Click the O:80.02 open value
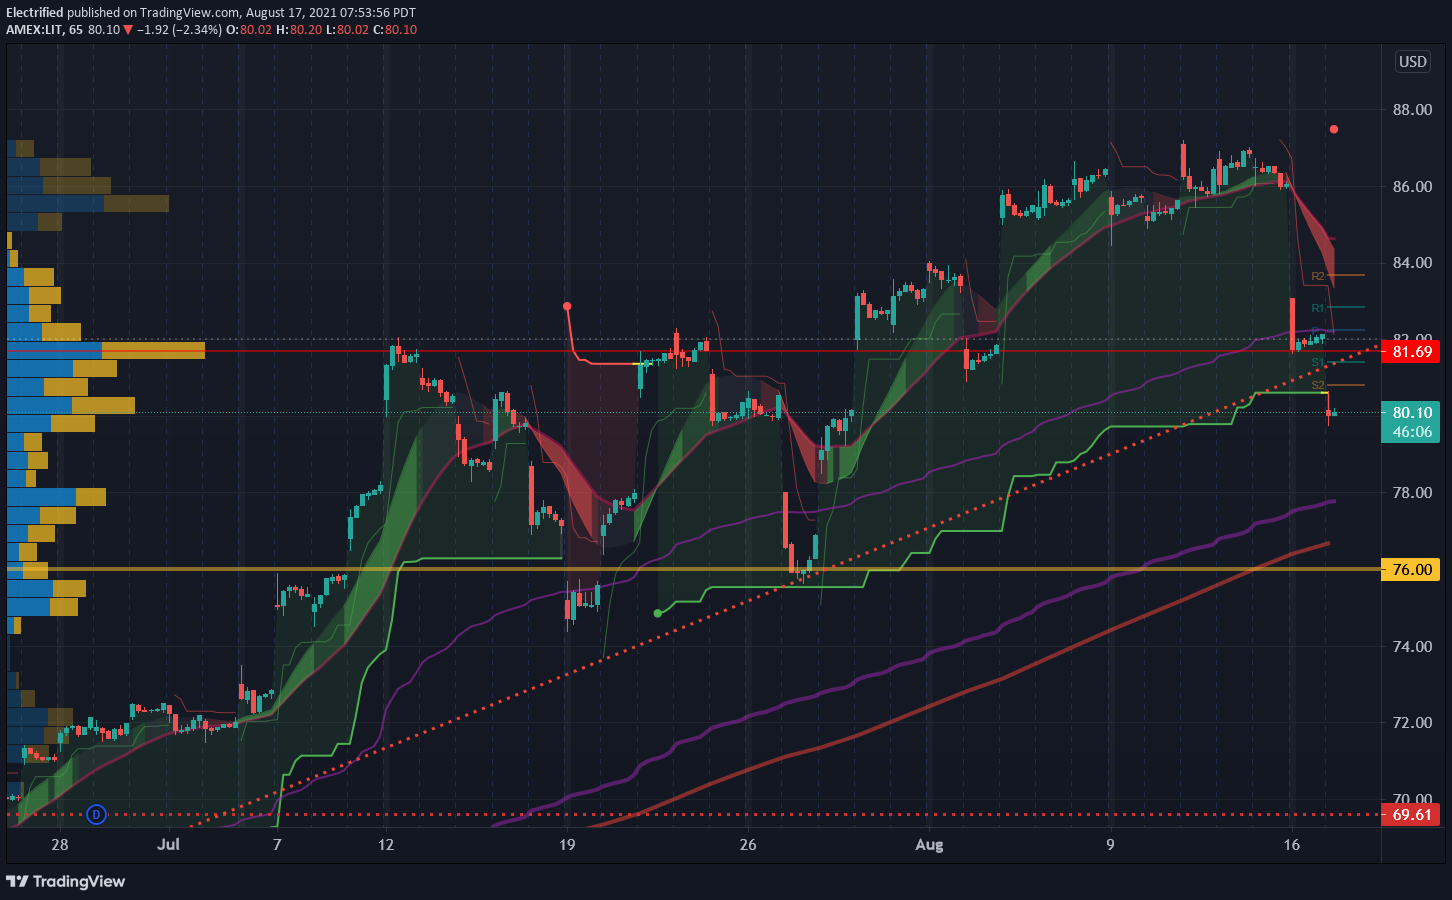Viewport: 1452px width, 900px height. click(249, 30)
